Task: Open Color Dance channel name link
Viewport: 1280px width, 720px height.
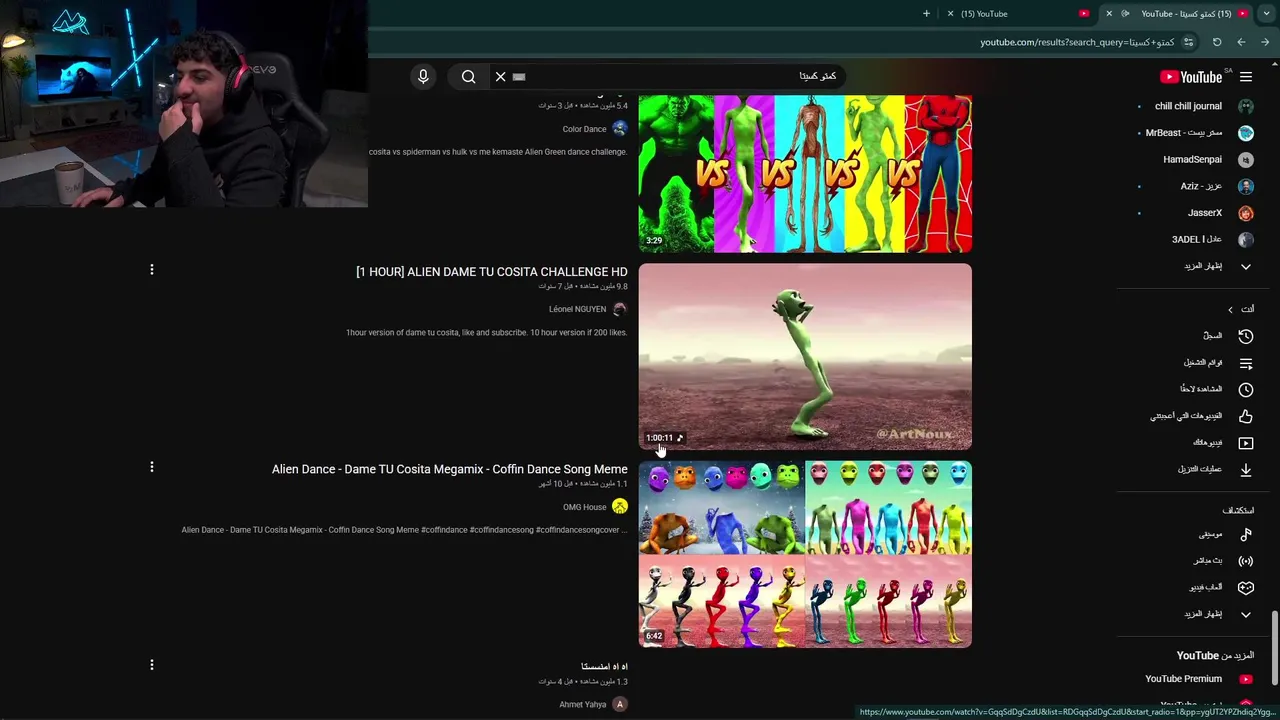Action: tap(584, 129)
